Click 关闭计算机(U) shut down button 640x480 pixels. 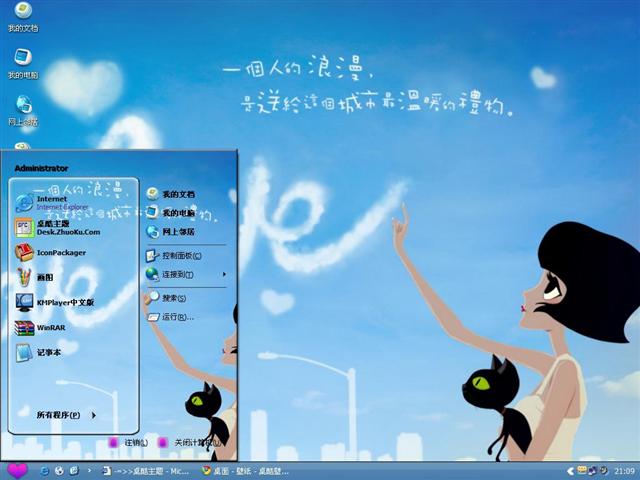coord(191,442)
